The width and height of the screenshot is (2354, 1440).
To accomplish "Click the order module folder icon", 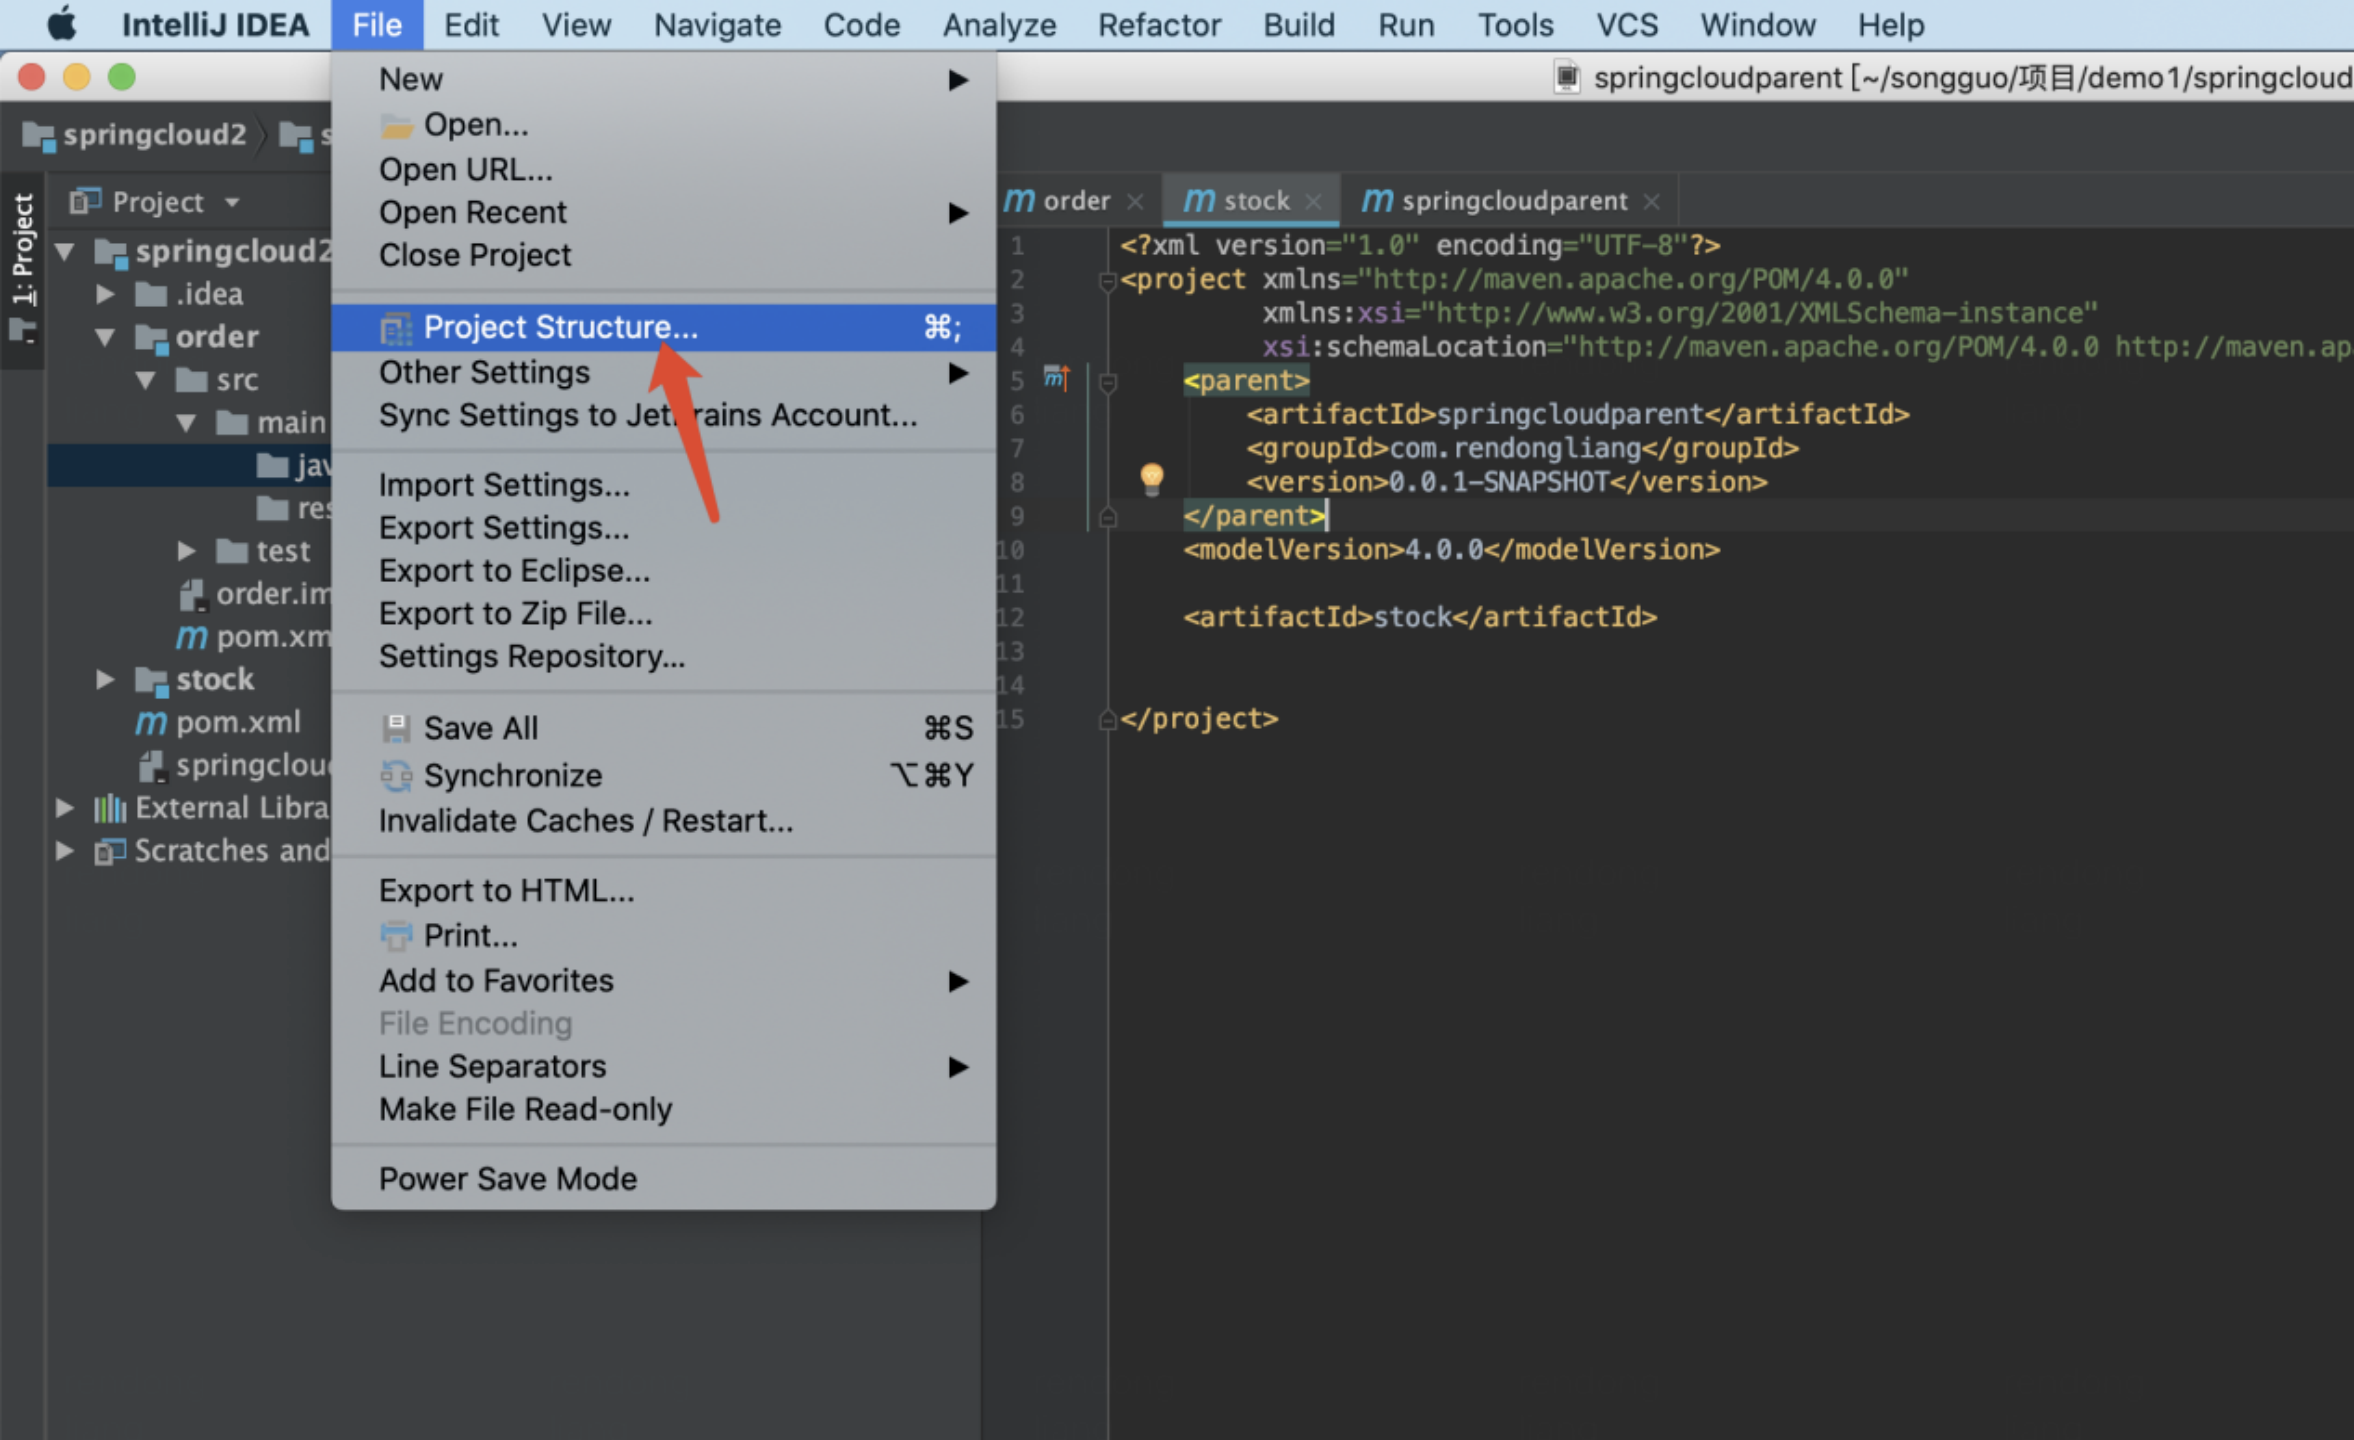I will [x=152, y=338].
